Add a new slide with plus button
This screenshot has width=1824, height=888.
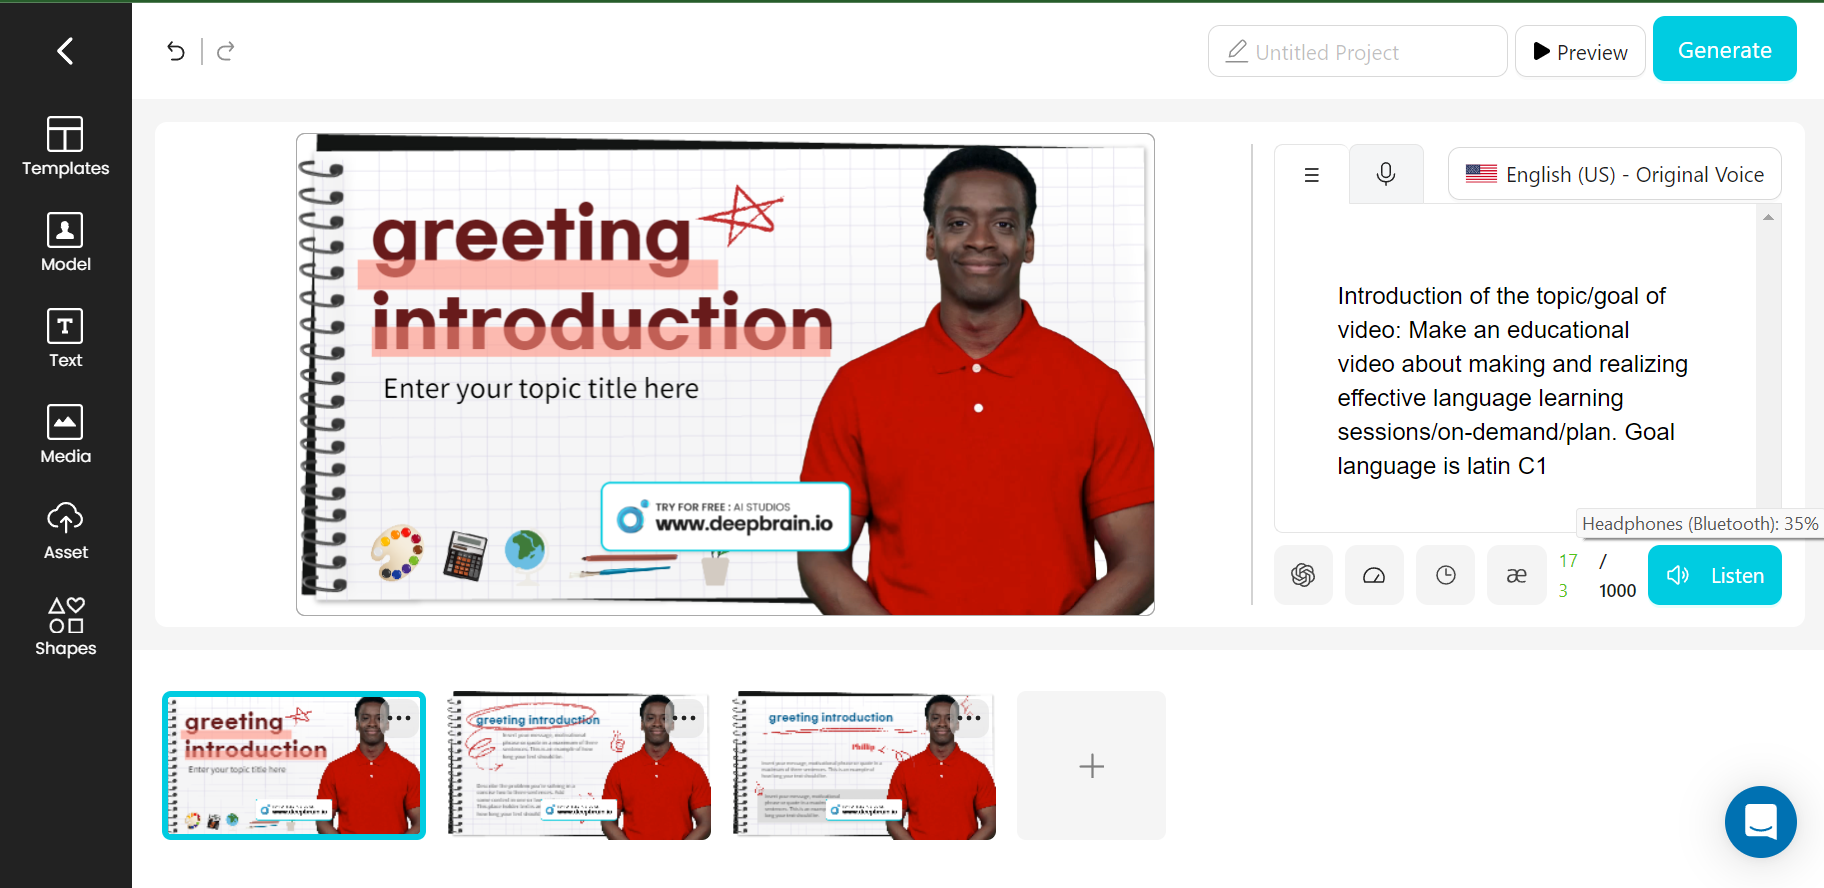tap(1092, 766)
